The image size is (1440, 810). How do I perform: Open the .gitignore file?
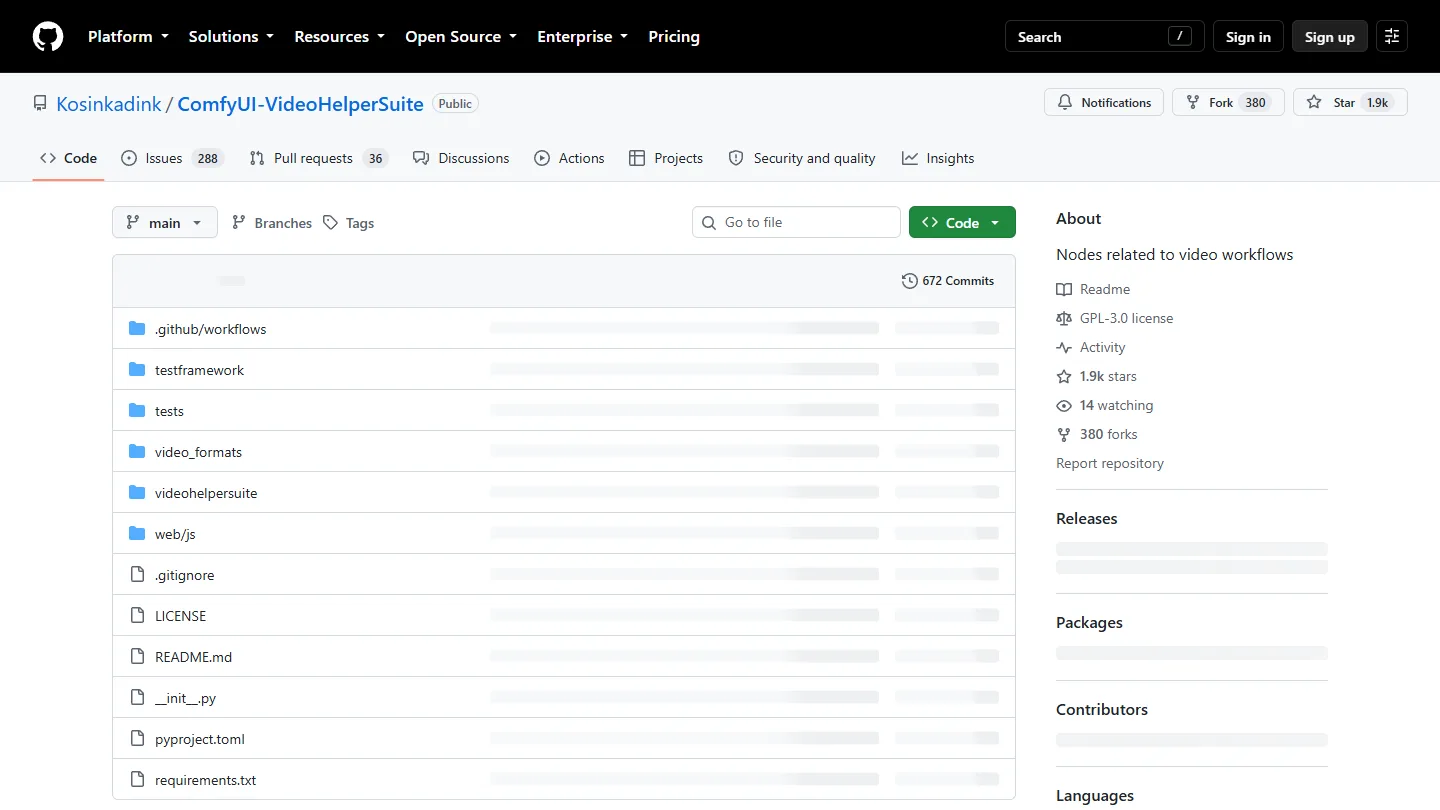(184, 575)
